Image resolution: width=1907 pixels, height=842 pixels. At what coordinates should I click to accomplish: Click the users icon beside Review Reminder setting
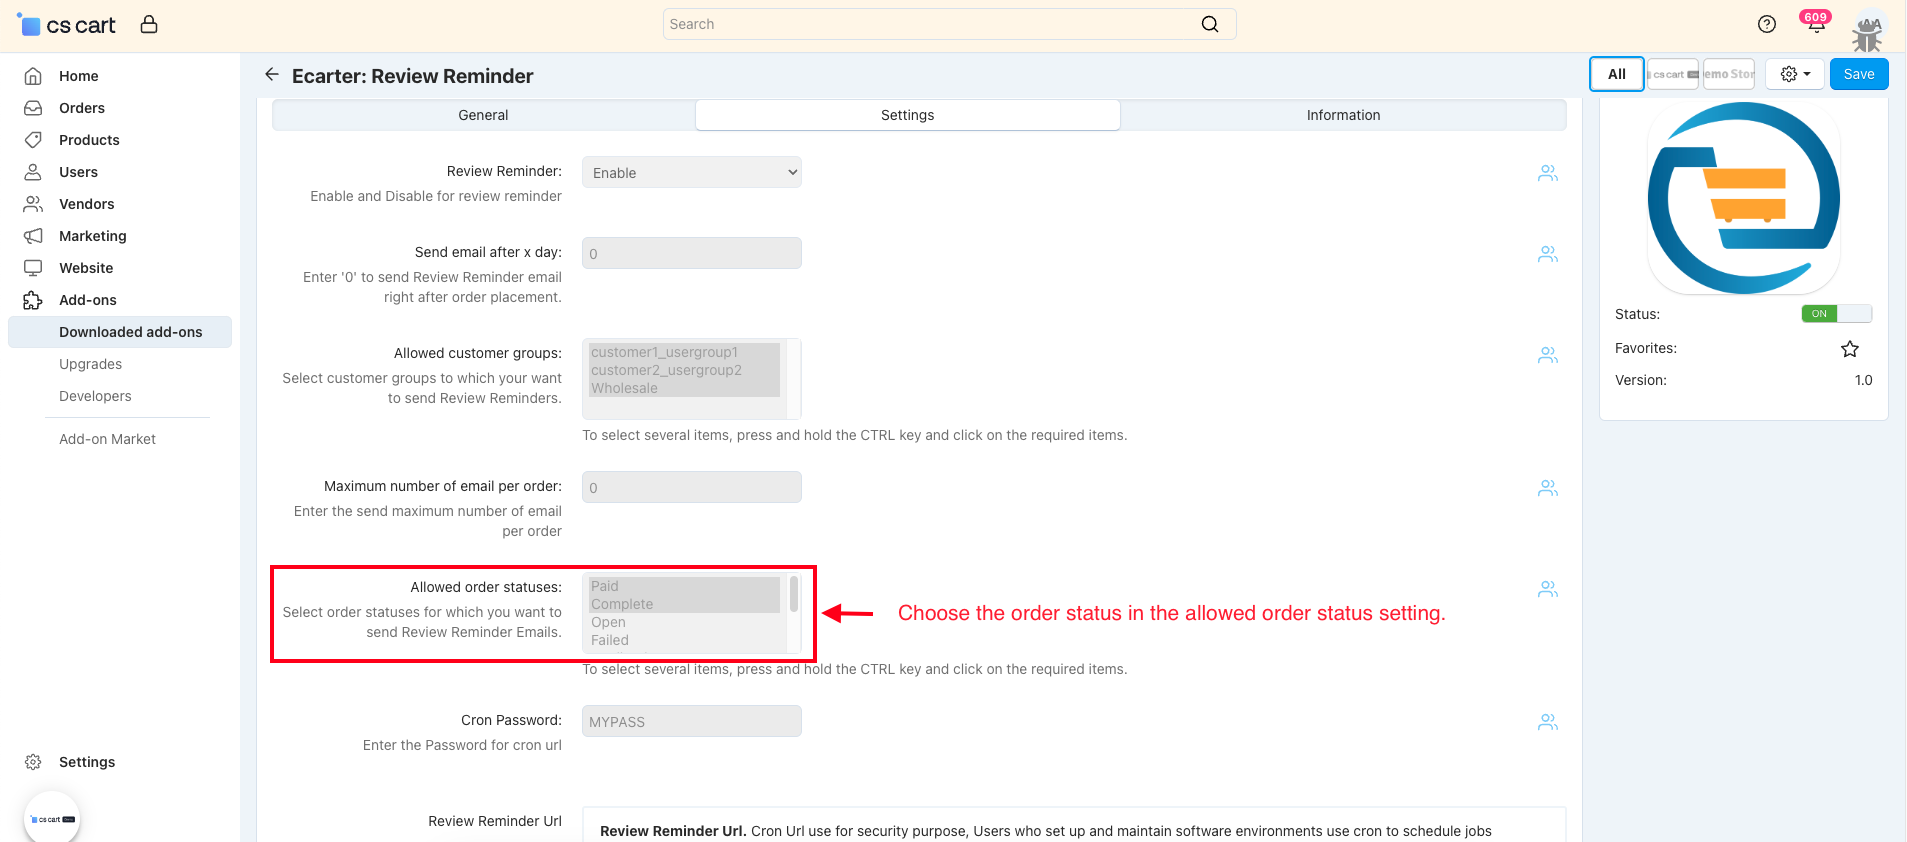point(1547,173)
